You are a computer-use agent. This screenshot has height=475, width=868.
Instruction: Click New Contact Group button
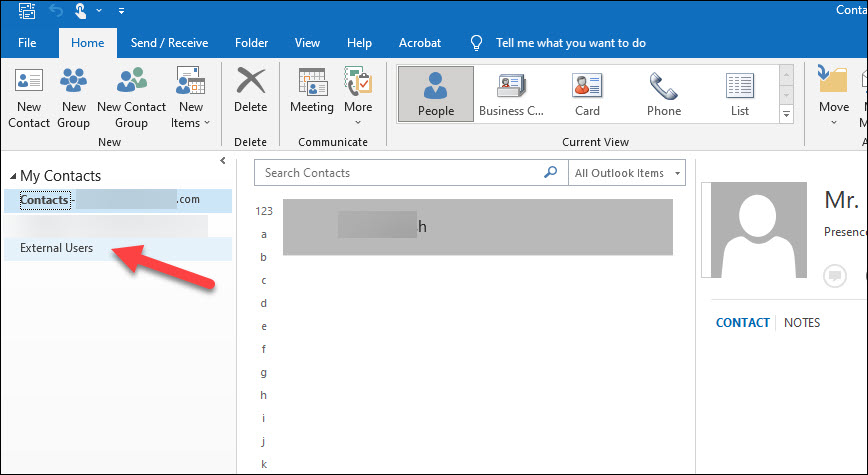coord(131,99)
